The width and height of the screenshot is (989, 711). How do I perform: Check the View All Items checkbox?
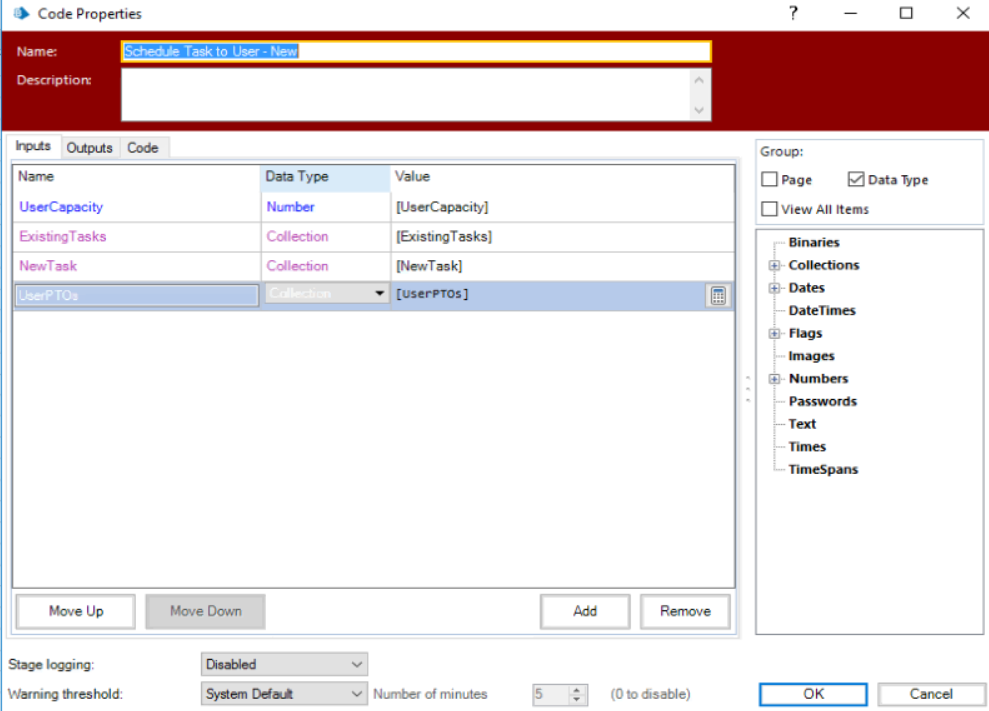pyautogui.click(x=769, y=209)
